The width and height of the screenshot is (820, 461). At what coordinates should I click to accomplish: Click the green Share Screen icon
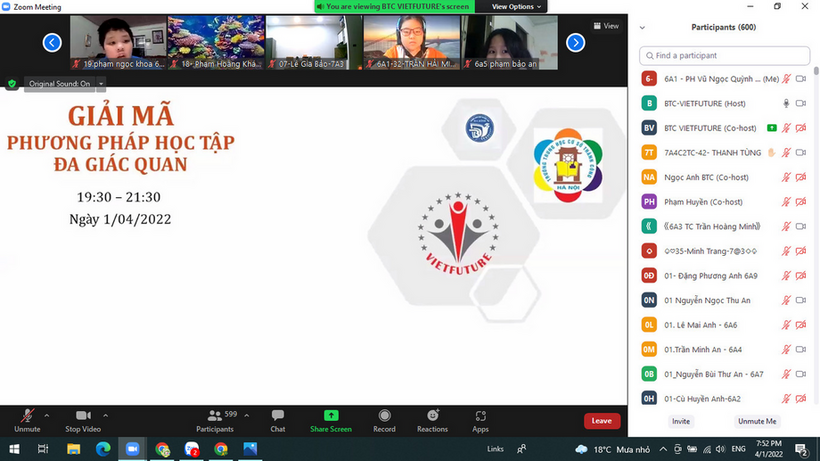point(331,415)
